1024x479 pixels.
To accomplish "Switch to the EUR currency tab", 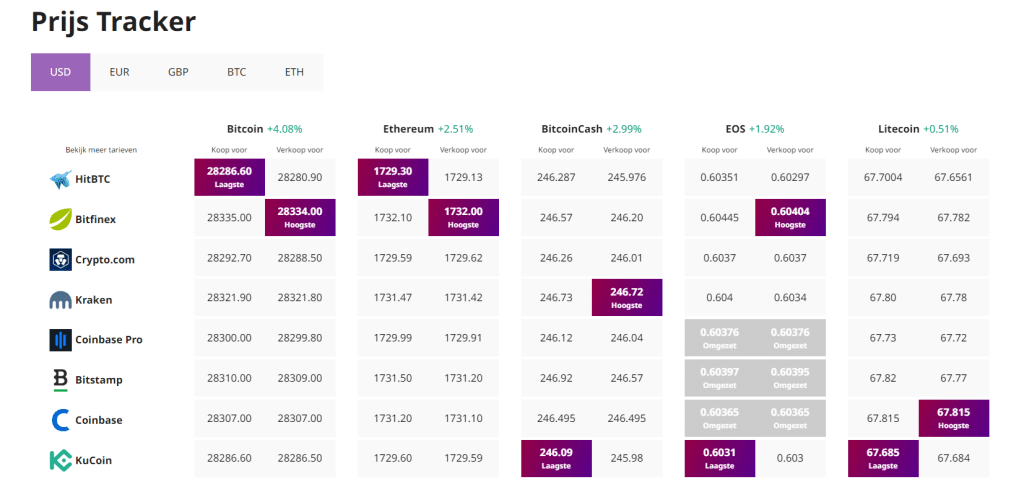I will coord(120,72).
